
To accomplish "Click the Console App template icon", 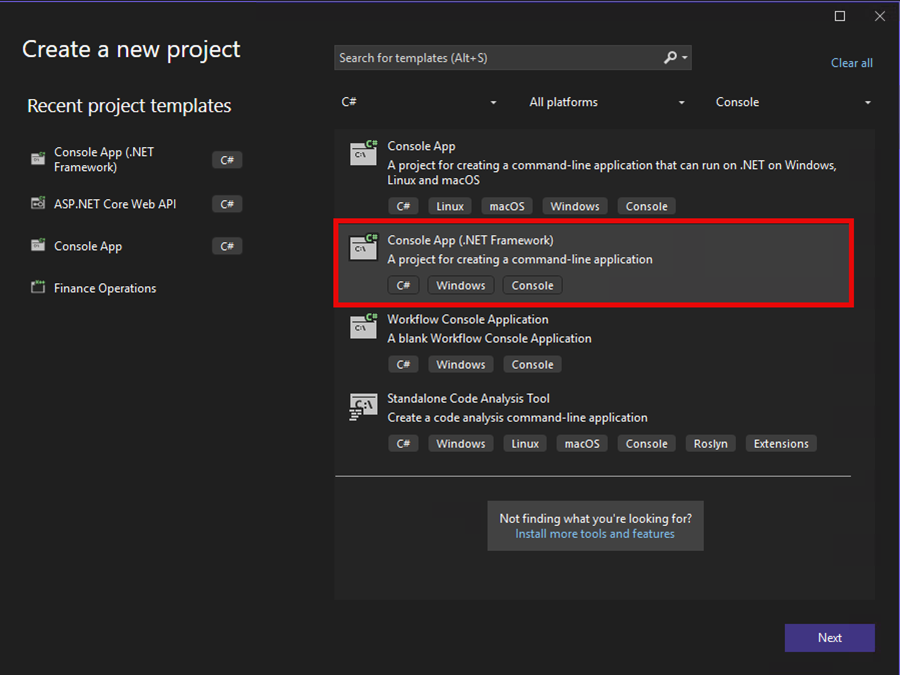I will tap(362, 153).
